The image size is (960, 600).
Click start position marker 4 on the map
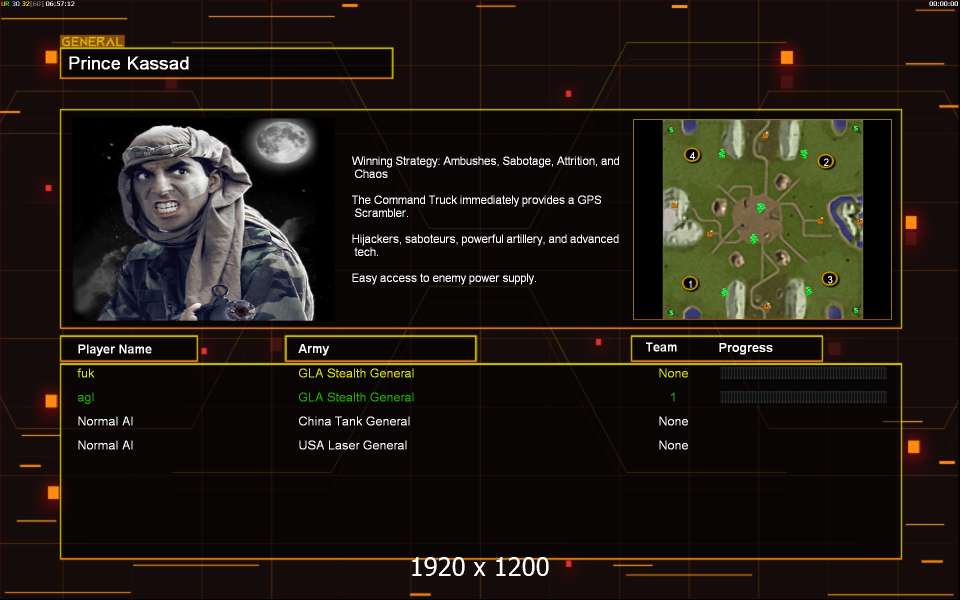[x=692, y=155]
